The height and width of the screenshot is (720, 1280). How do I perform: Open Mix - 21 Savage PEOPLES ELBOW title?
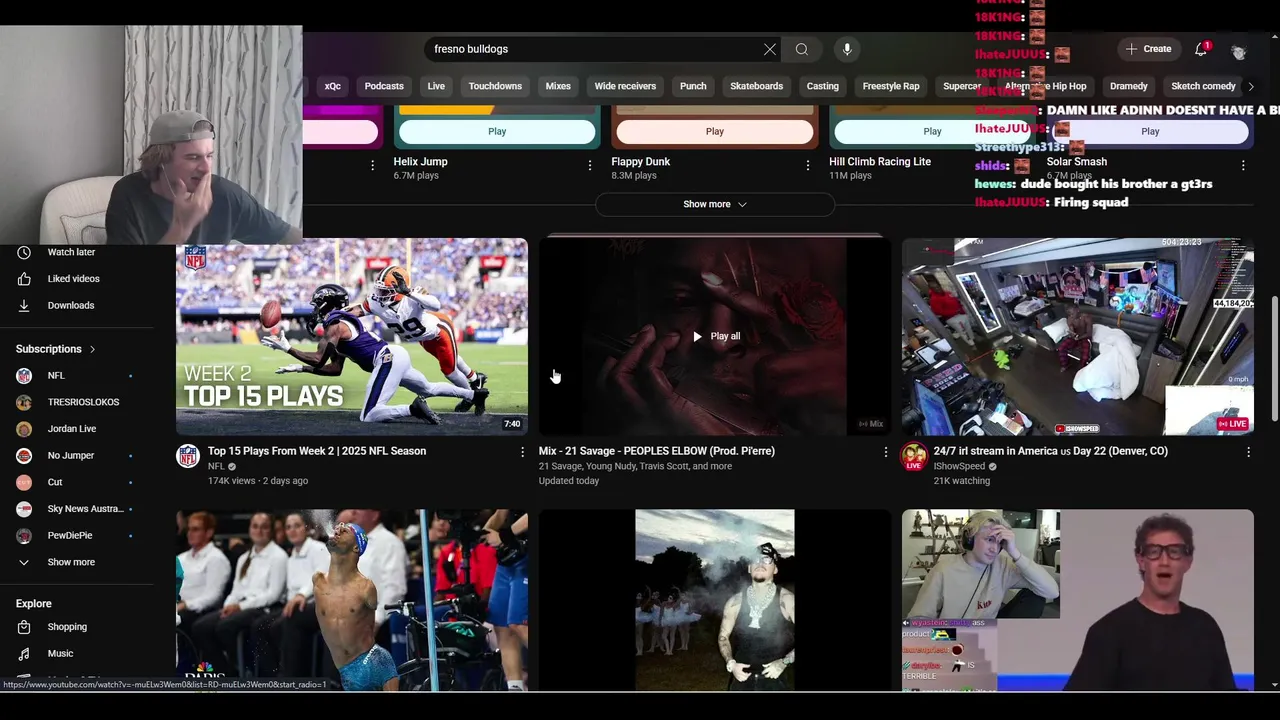657,451
